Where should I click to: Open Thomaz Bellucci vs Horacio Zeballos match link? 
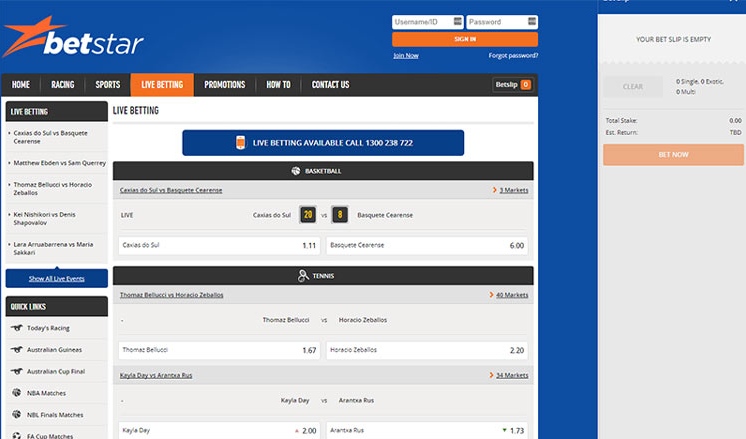pos(171,295)
